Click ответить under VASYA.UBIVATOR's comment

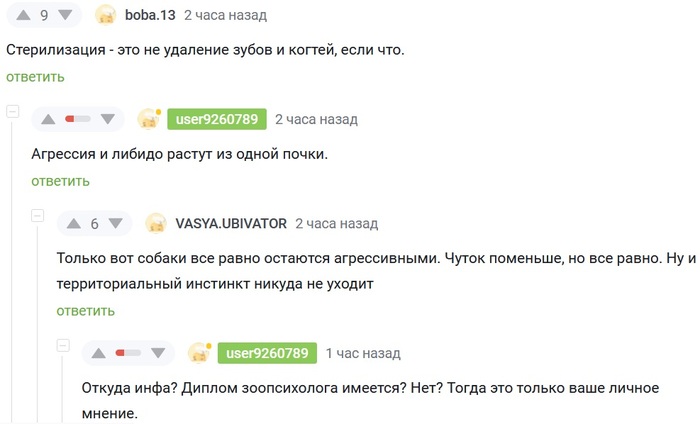[x=86, y=311]
